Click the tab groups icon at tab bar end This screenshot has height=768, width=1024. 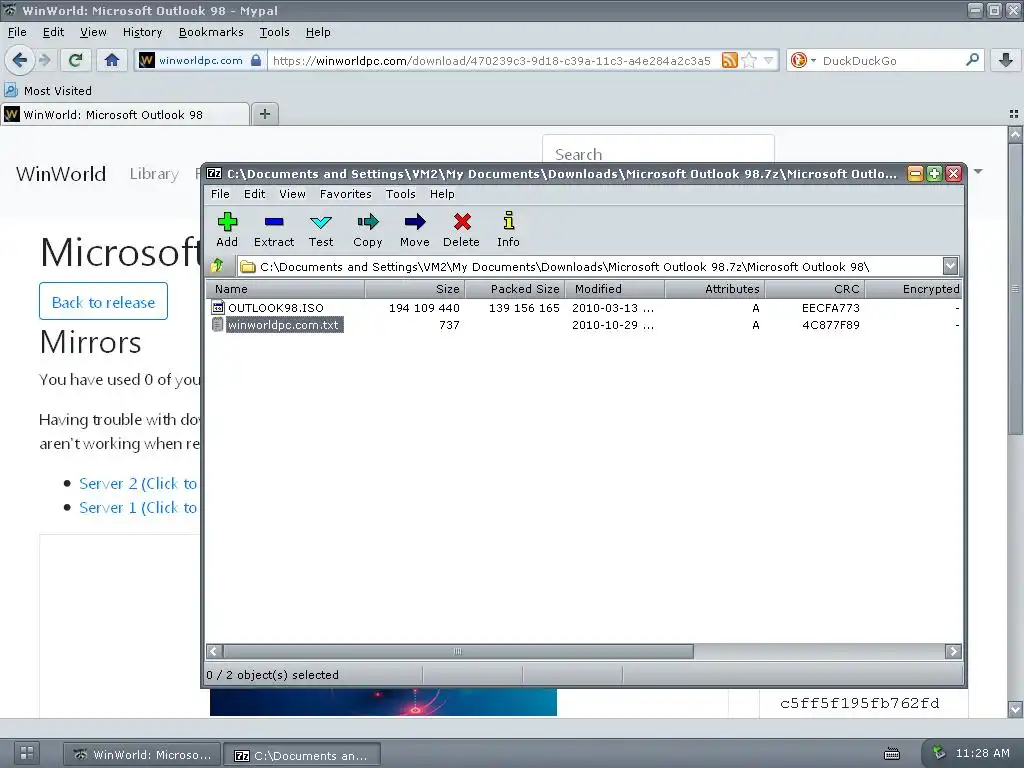pyautogui.click(x=1014, y=114)
